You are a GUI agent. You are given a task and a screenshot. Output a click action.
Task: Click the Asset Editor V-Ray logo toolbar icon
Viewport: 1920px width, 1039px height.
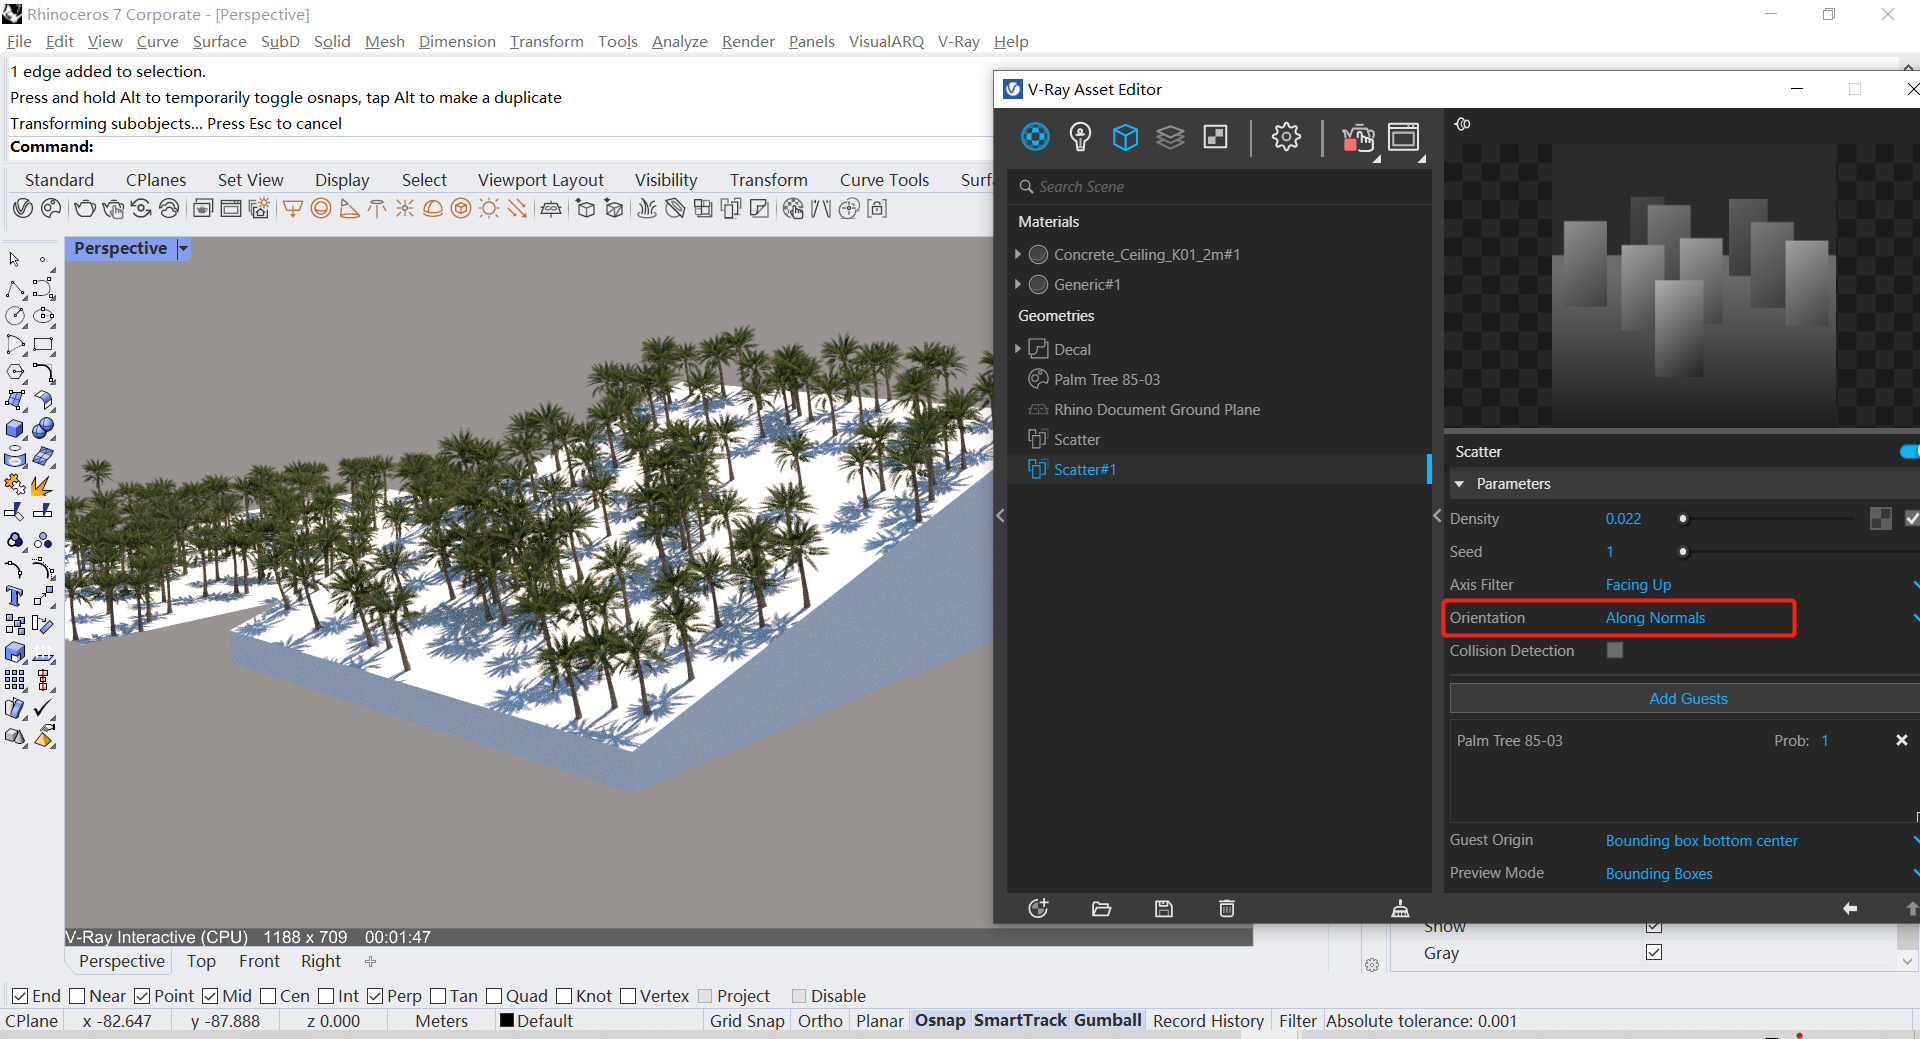click(x=23, y=208)
